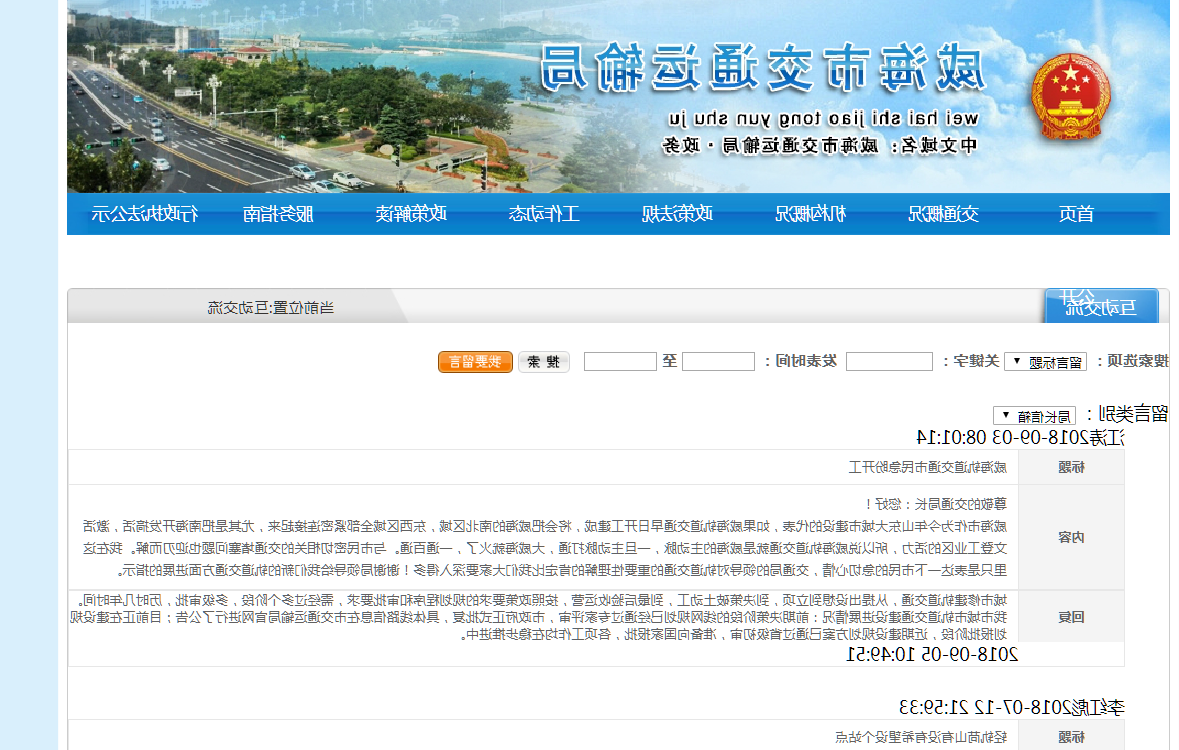Open the 交通概况 navigation item
The height and width of the screenshot is (750, 1179).
tap(943, 214)
